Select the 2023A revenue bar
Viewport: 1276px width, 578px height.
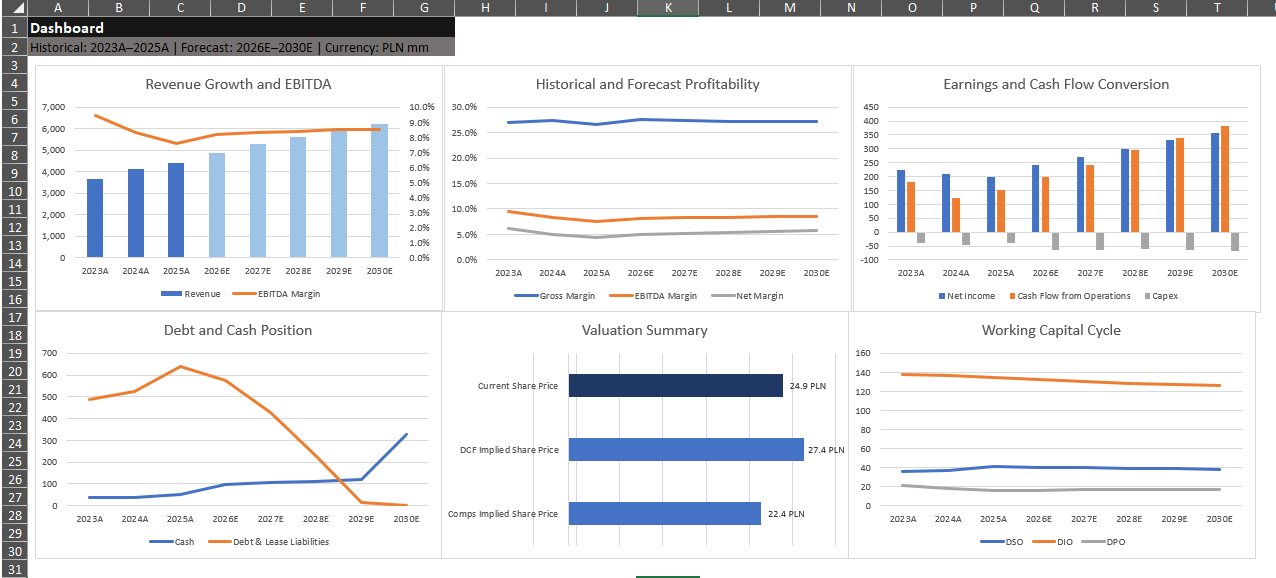[x=95, y=218]
